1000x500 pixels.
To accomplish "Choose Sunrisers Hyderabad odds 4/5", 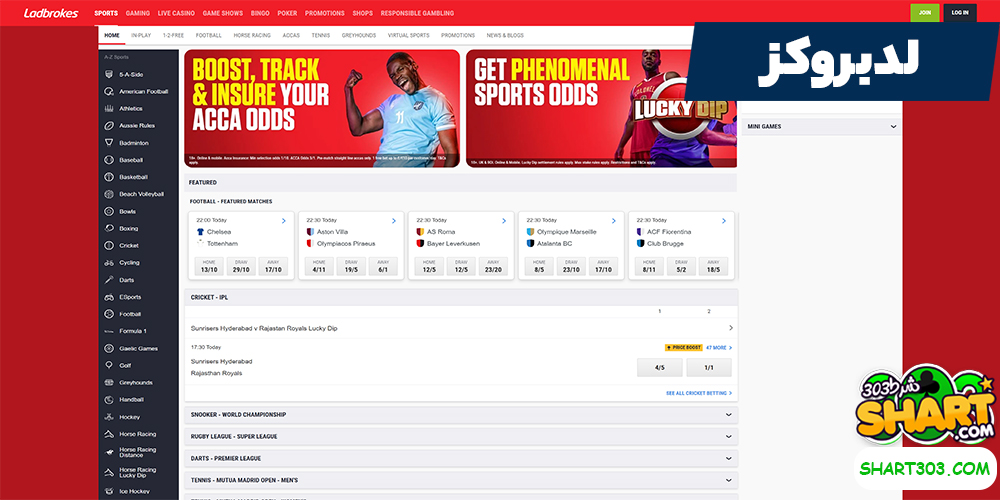I will (x=659, y=367).
